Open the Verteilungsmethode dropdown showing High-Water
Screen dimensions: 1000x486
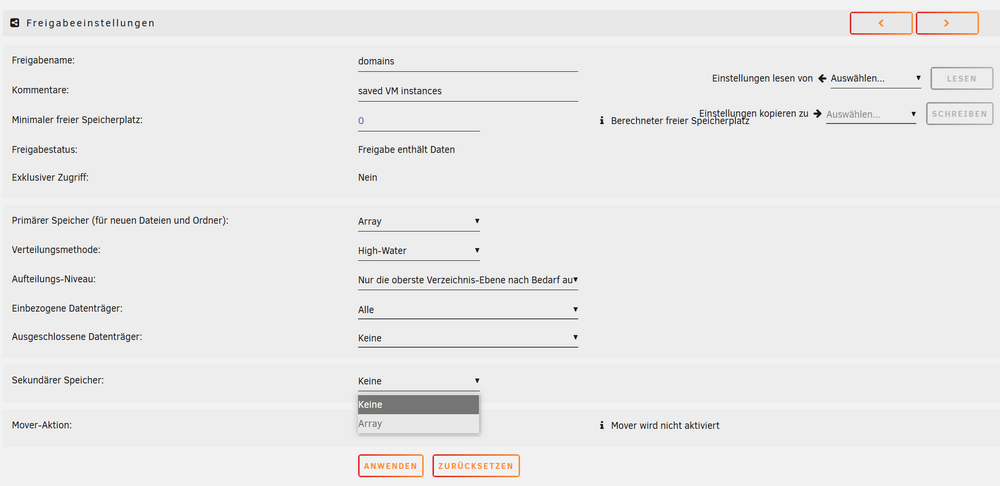tap(418, 251)
